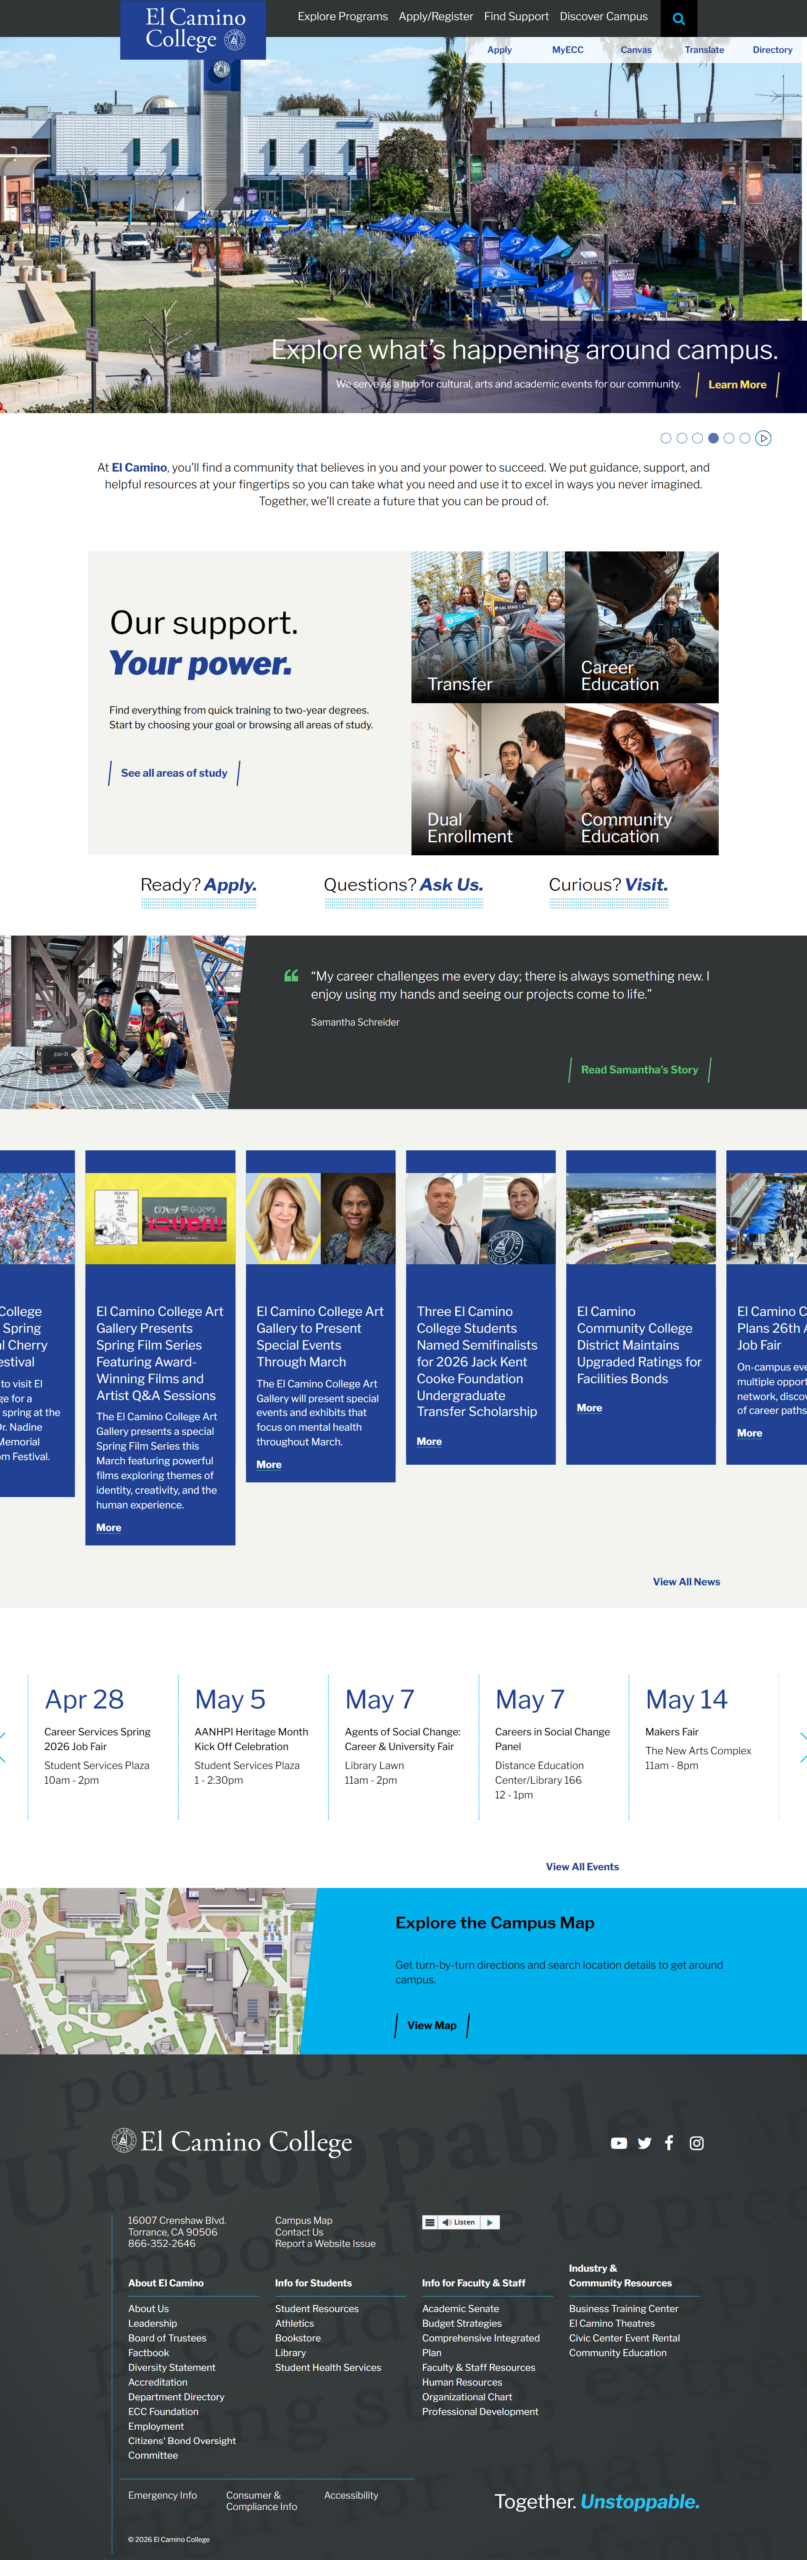Screen dimensions: 807x2560
Task: Go home via the El Camino College header logo
Action: click(194, 29)
